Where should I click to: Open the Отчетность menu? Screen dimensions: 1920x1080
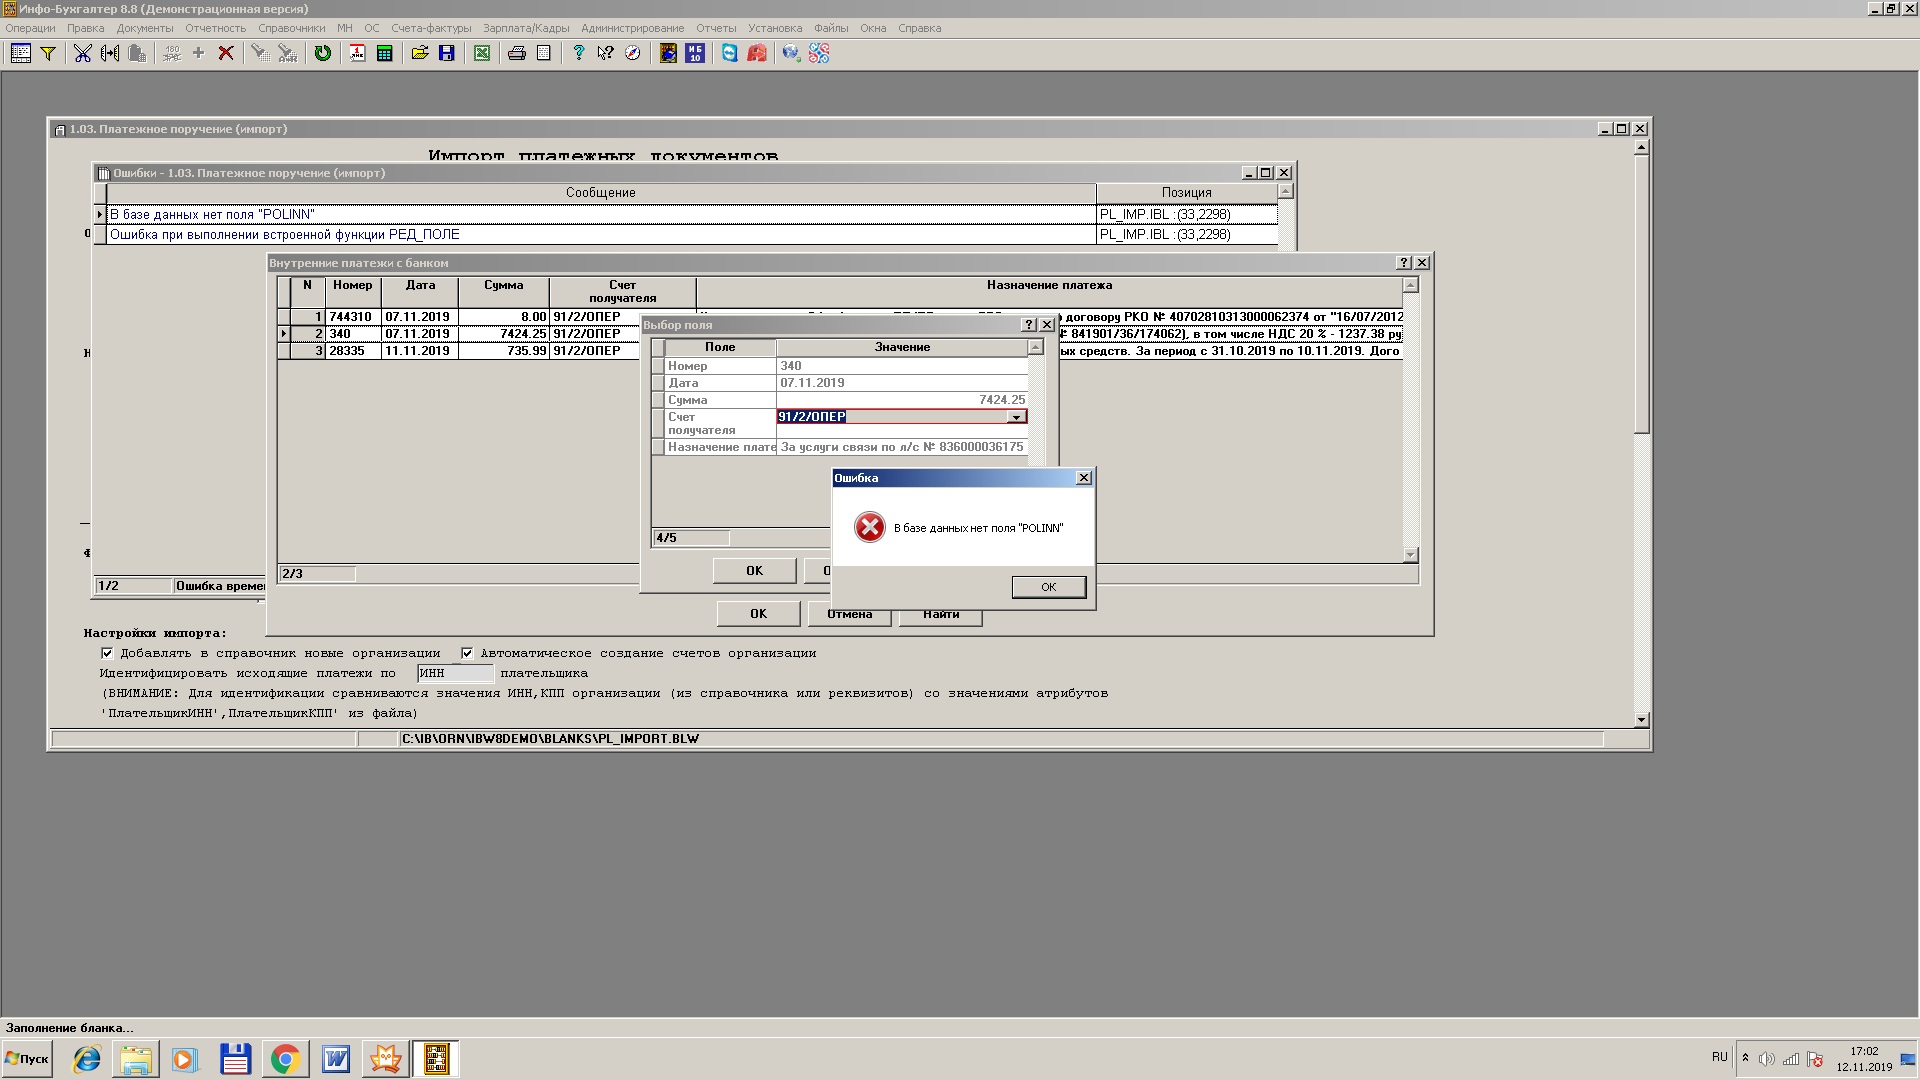215,28
